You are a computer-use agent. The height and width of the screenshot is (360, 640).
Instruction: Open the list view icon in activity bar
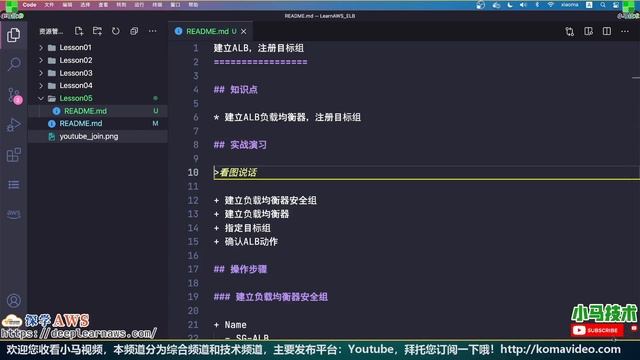coord(14,184)
